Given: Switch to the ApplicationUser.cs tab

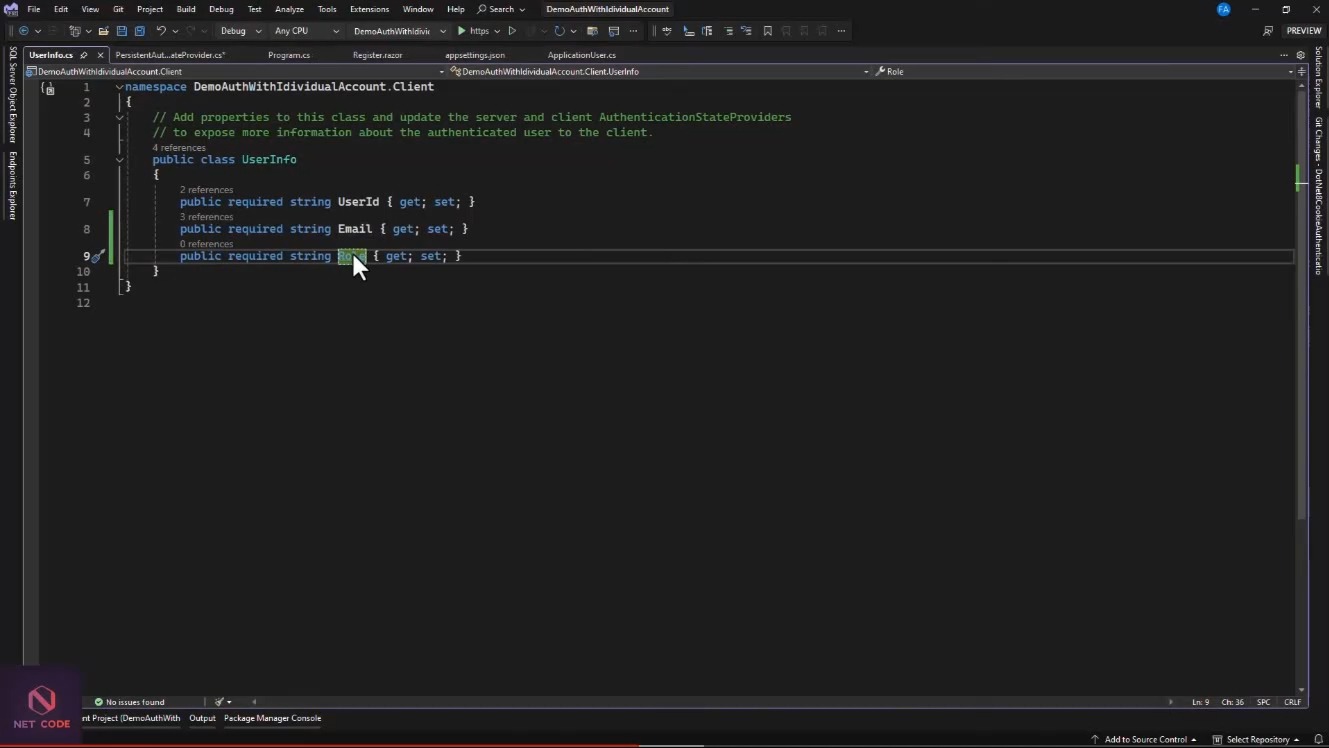Looking at the screenshot, I should click(582, 55).
